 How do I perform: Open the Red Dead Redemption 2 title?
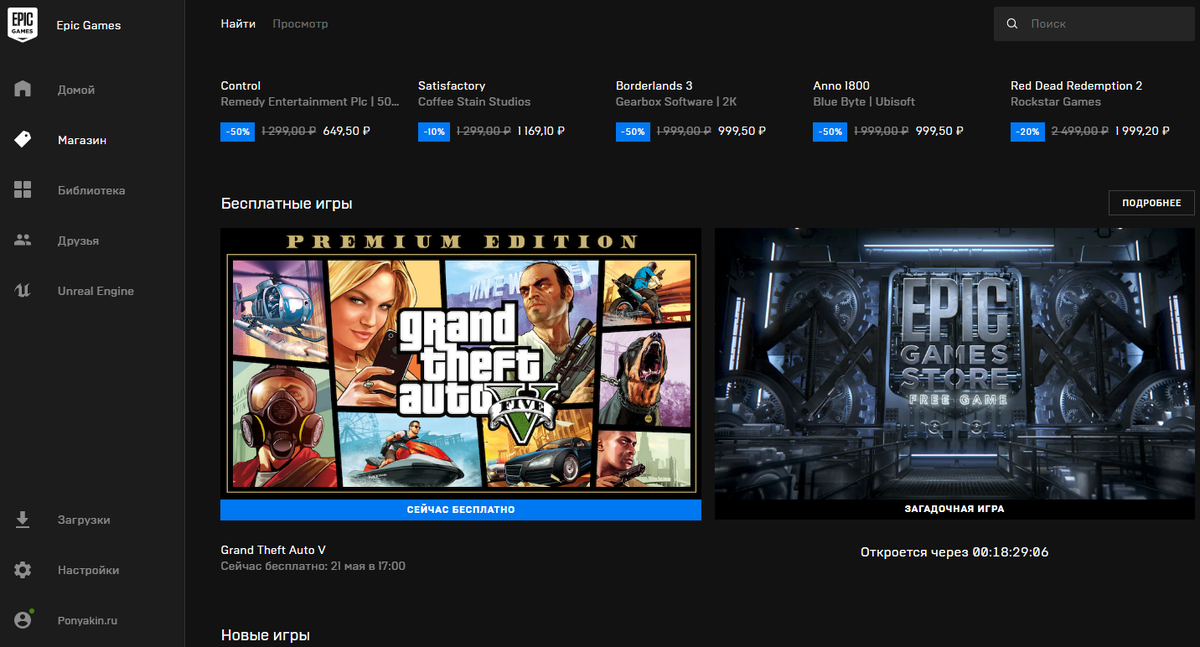coord(1077,86)
